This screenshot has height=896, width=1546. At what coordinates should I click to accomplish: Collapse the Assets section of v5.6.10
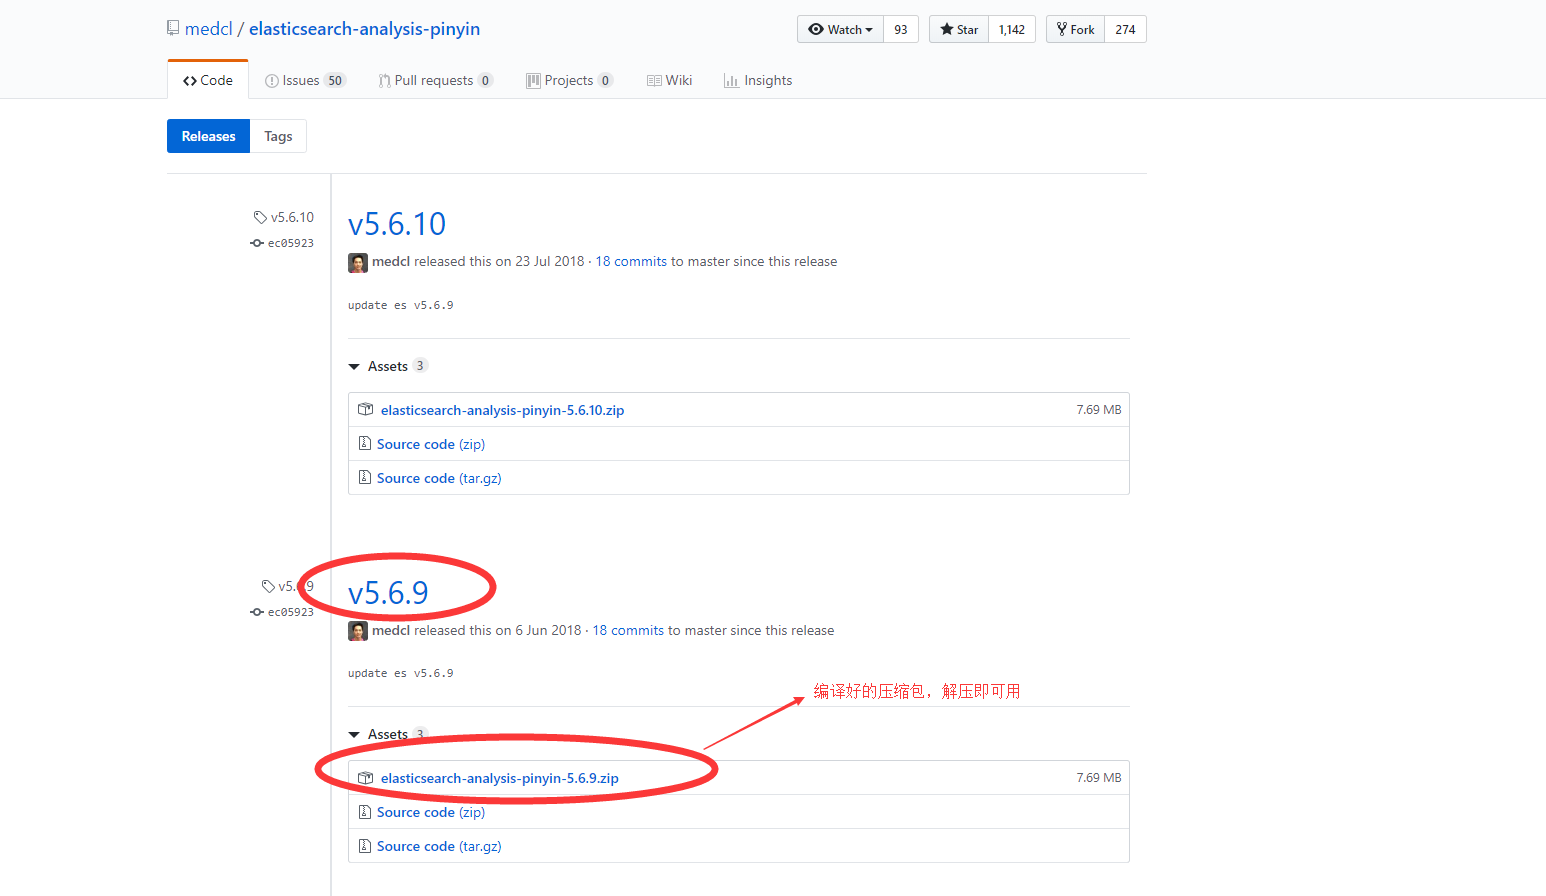pyautogui.click(x=387, y=366)
